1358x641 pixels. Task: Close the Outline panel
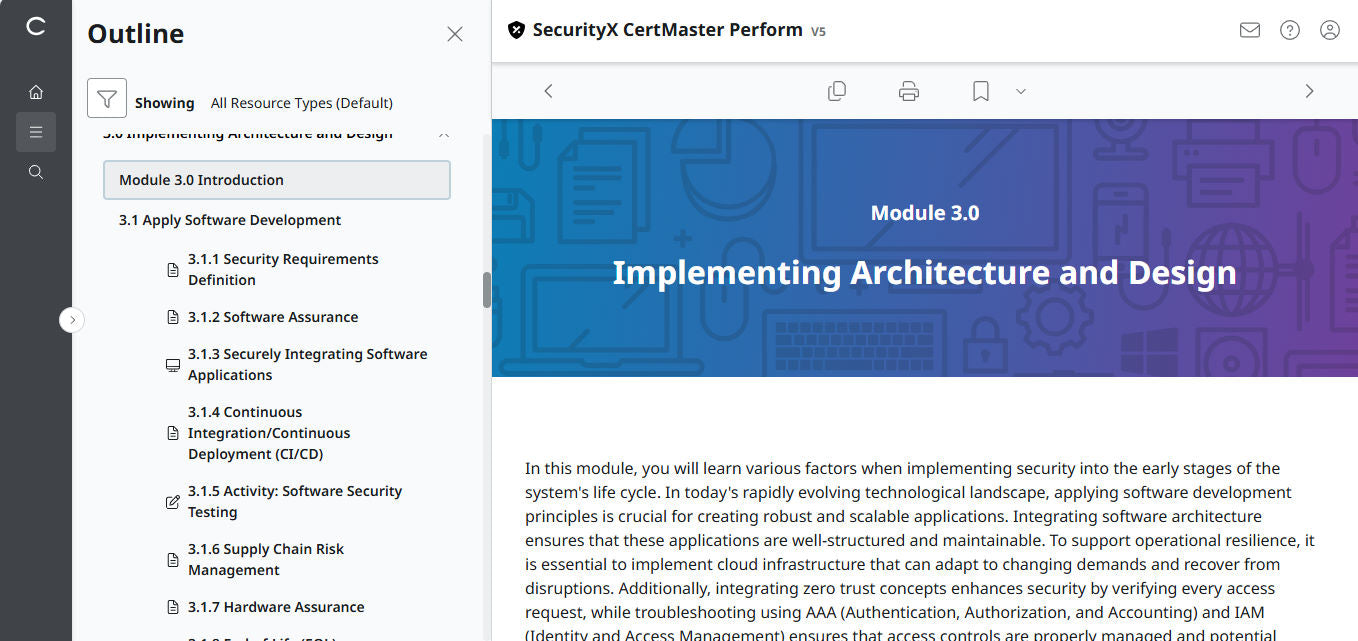455,33
